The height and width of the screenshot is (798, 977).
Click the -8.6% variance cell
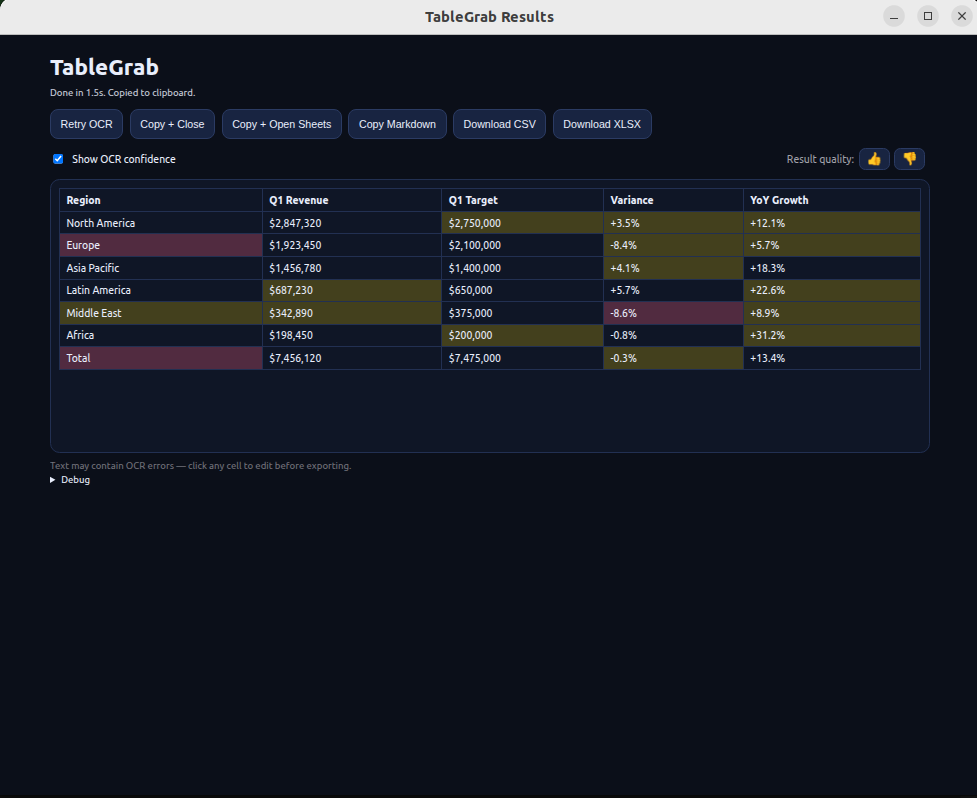tap(673, 313)
